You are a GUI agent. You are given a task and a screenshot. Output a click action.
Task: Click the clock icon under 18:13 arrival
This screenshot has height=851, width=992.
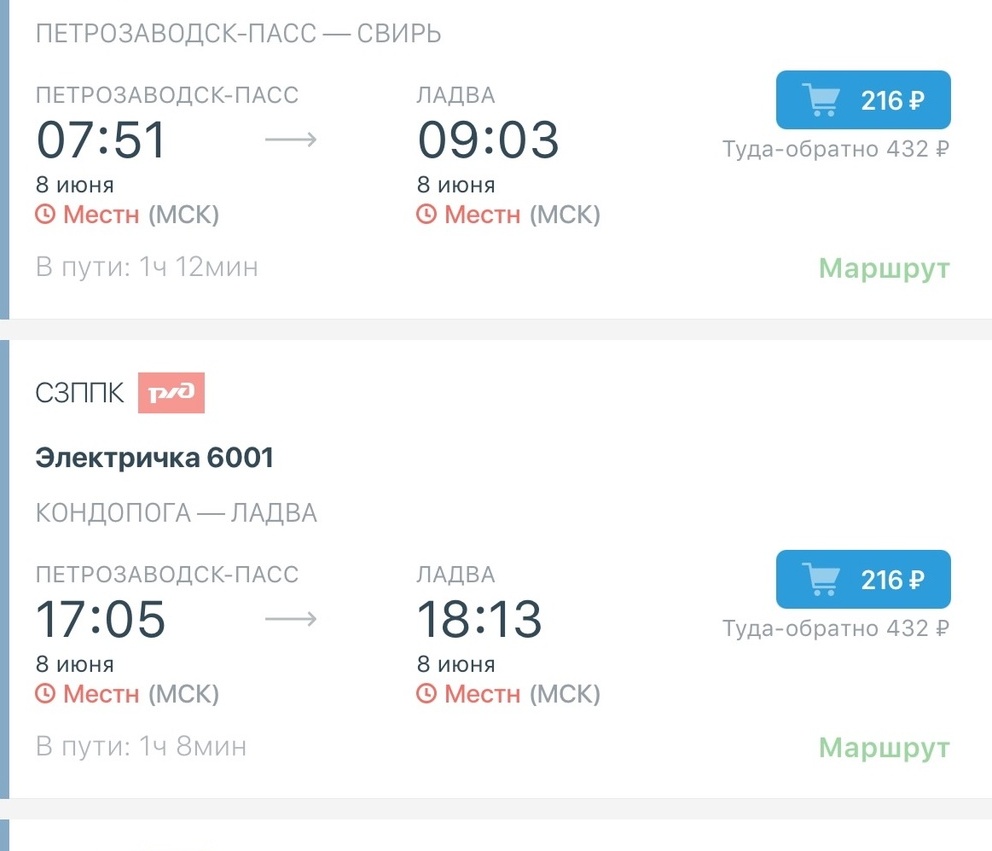[426, 694]
